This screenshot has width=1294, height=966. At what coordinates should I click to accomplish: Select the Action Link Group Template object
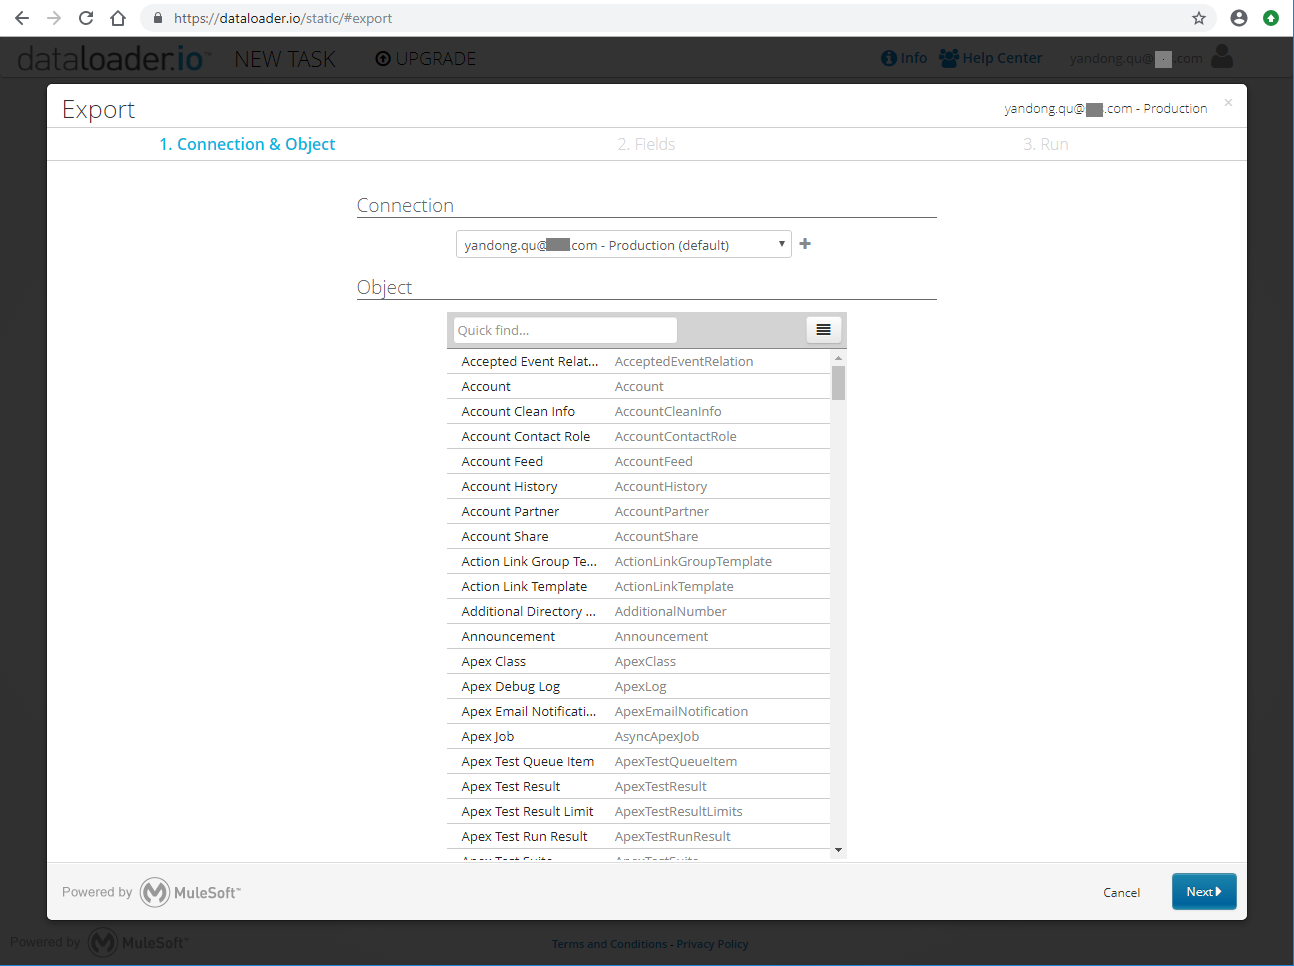click(638, 561)
